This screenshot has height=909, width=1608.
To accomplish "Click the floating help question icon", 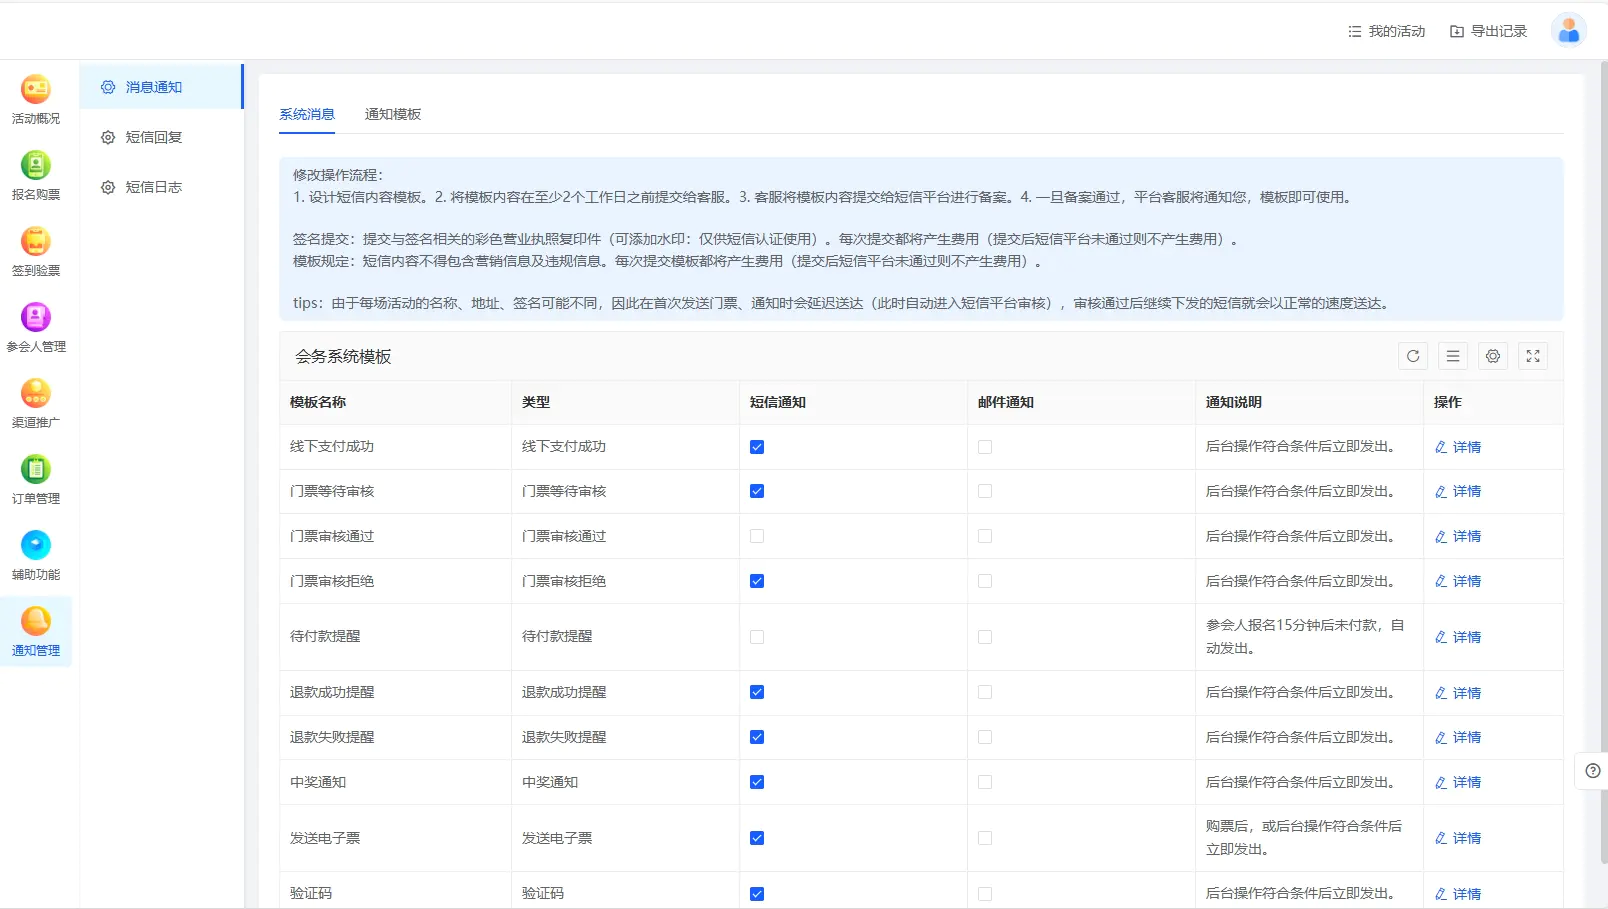I will click(x=1592, y=771).
